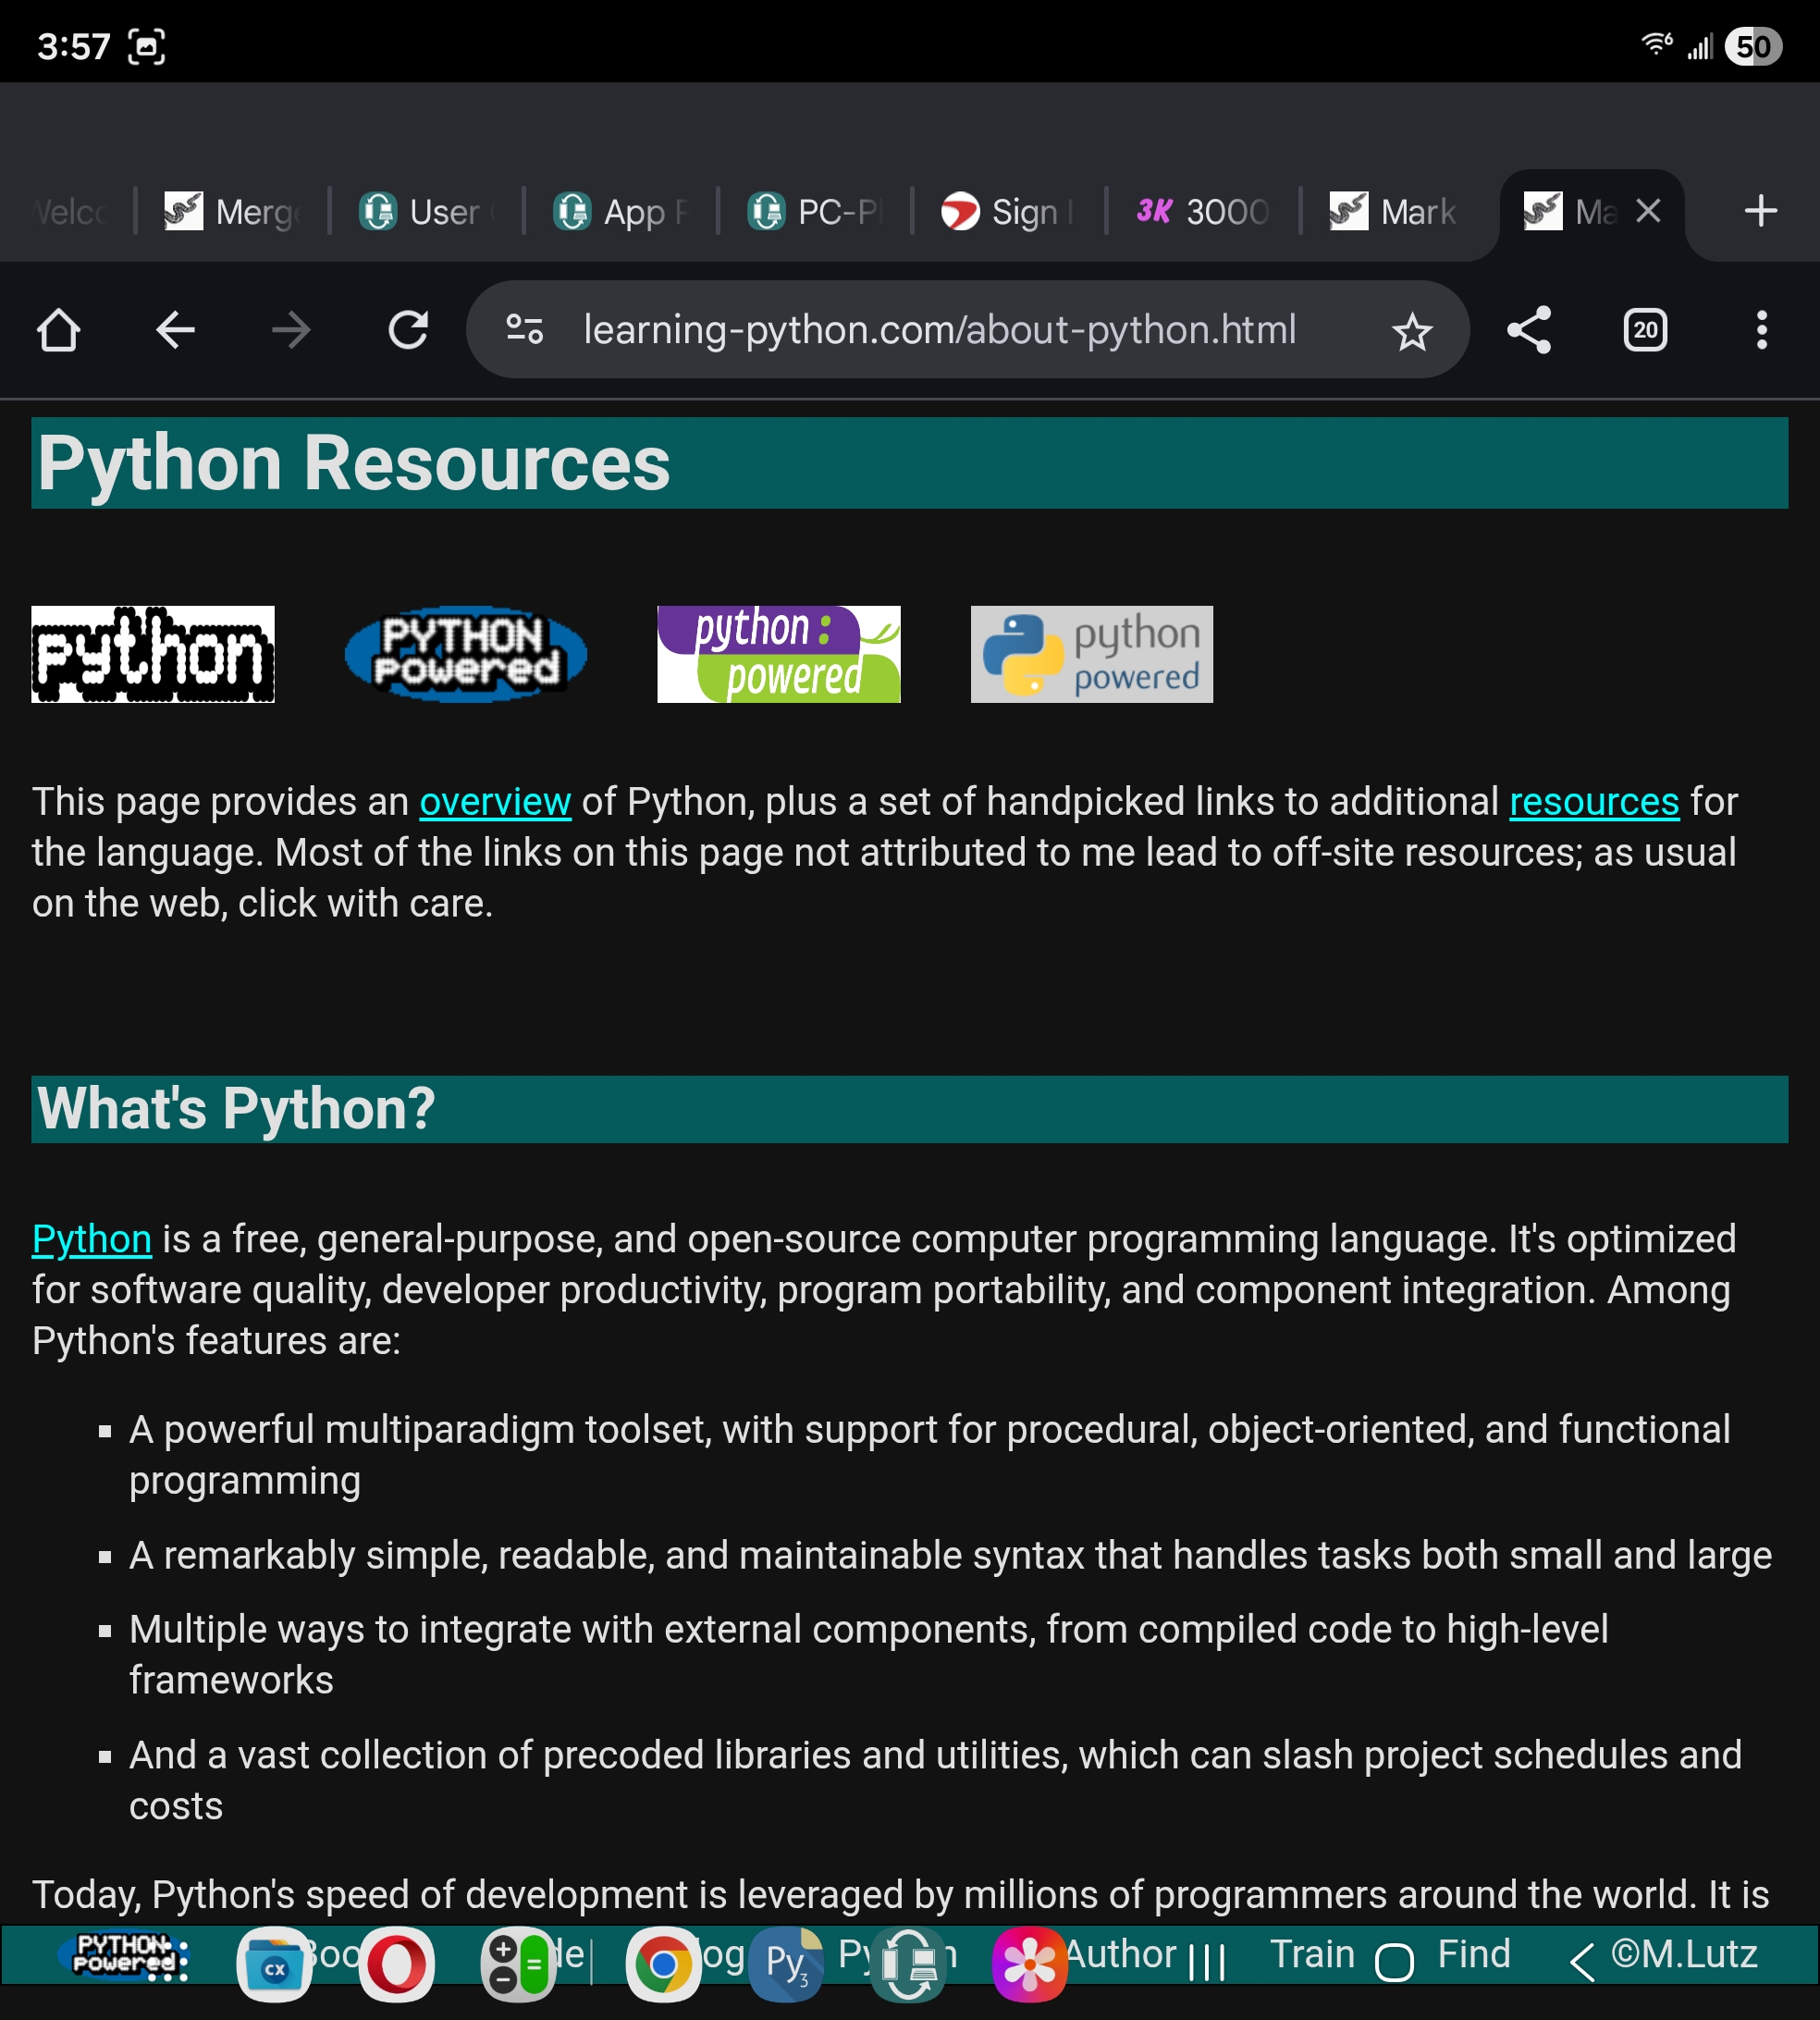Close the active Ma tab

[1648, 211]
